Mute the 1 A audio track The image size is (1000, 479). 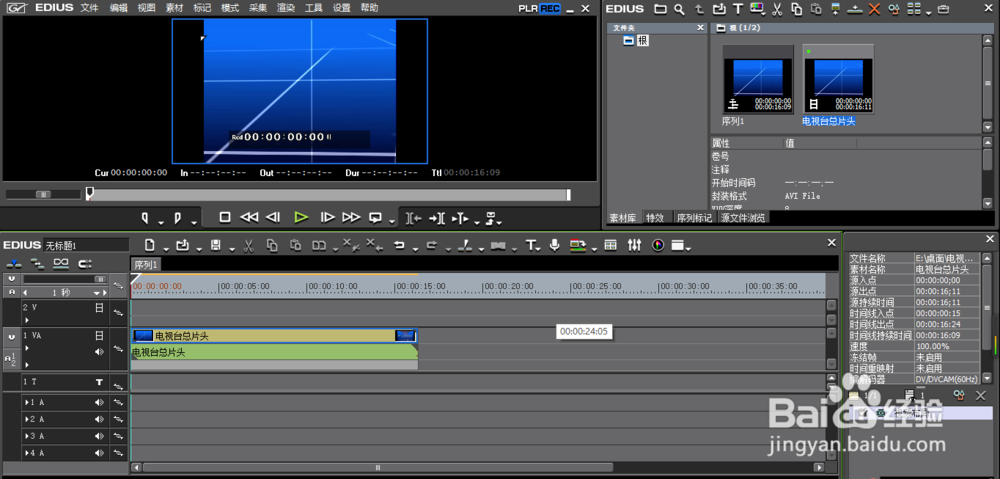click(99, 402)
